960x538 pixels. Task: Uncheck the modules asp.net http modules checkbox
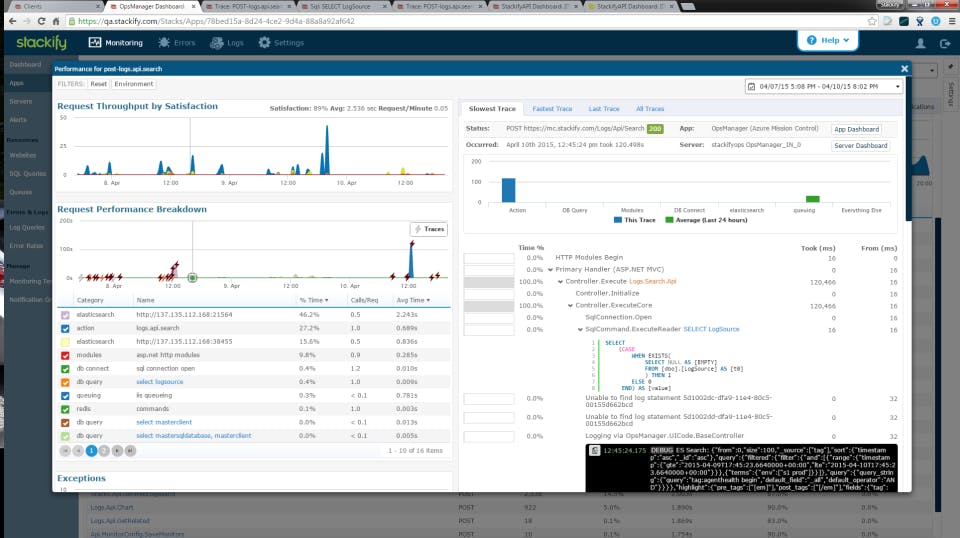coord(66,356)
